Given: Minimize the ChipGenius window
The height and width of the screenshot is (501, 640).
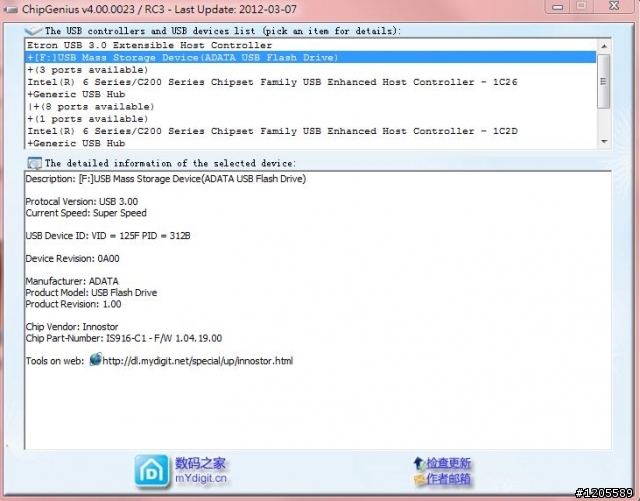Looking at the screenshot, I should click(x=558, y=7).
